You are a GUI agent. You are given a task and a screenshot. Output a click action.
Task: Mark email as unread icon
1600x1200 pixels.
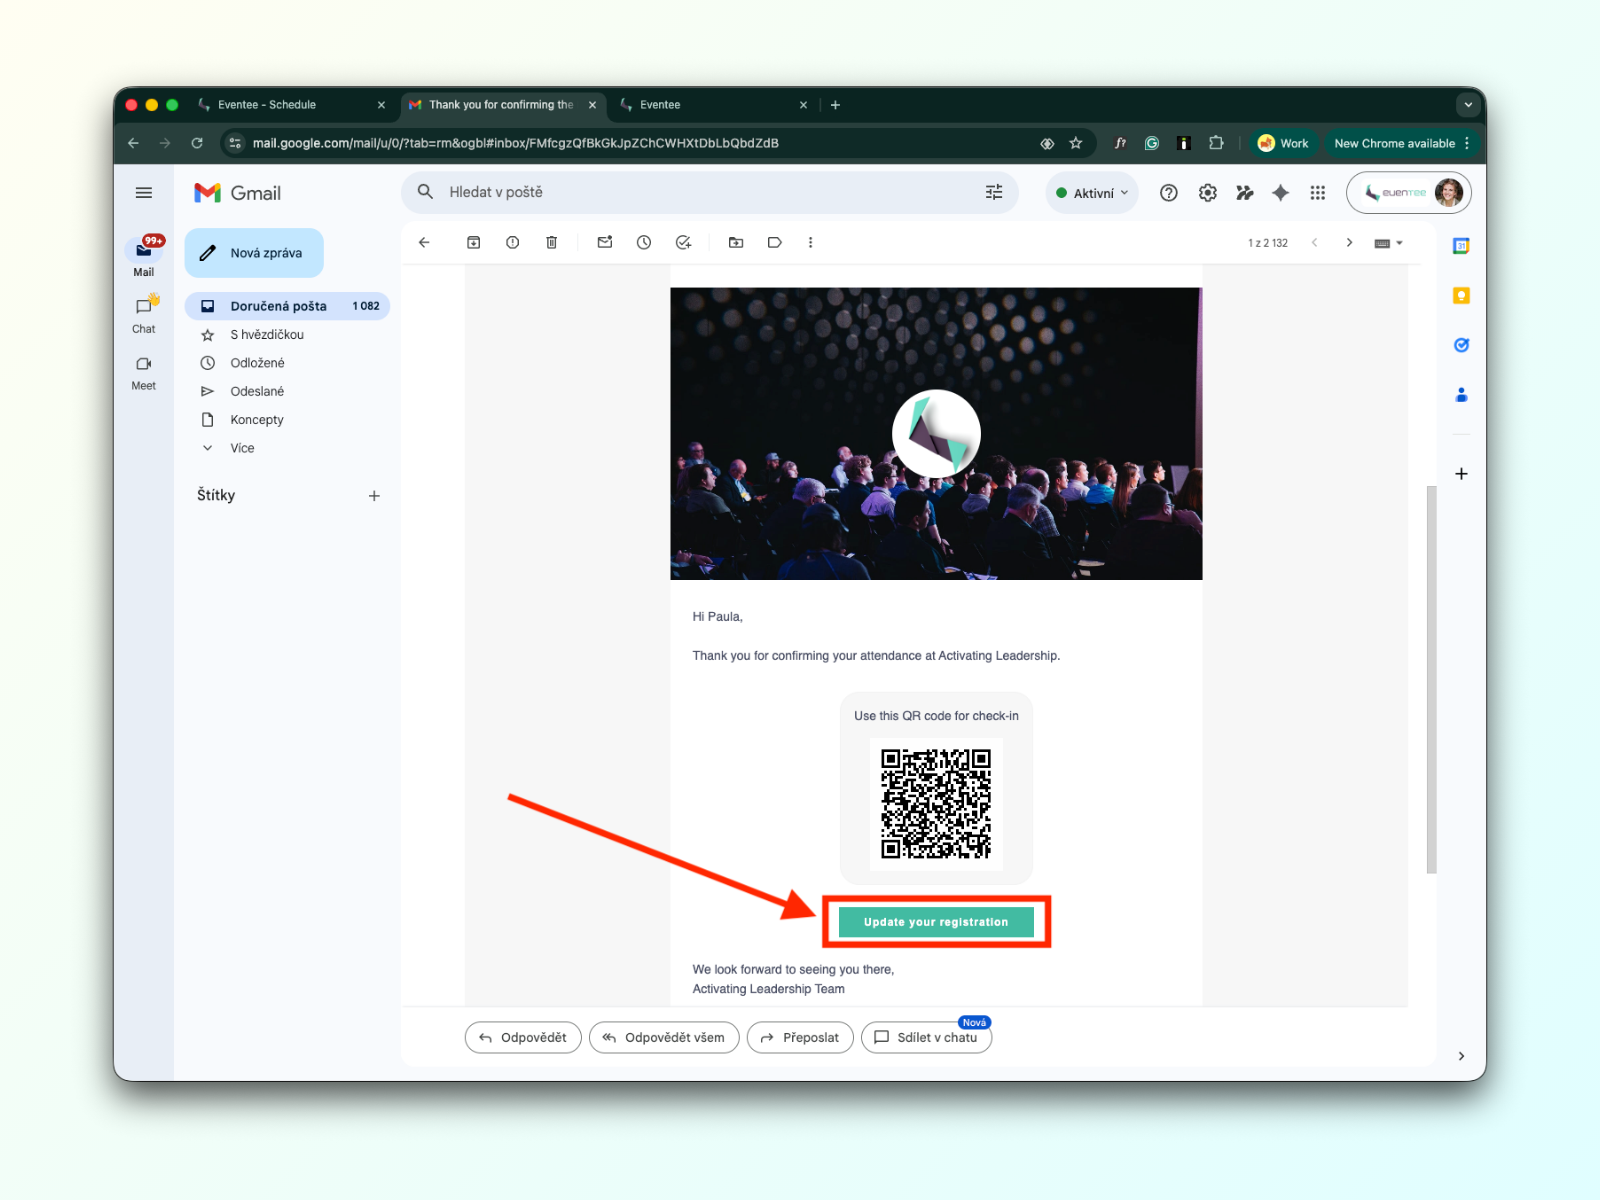click(x=605, y=242)
